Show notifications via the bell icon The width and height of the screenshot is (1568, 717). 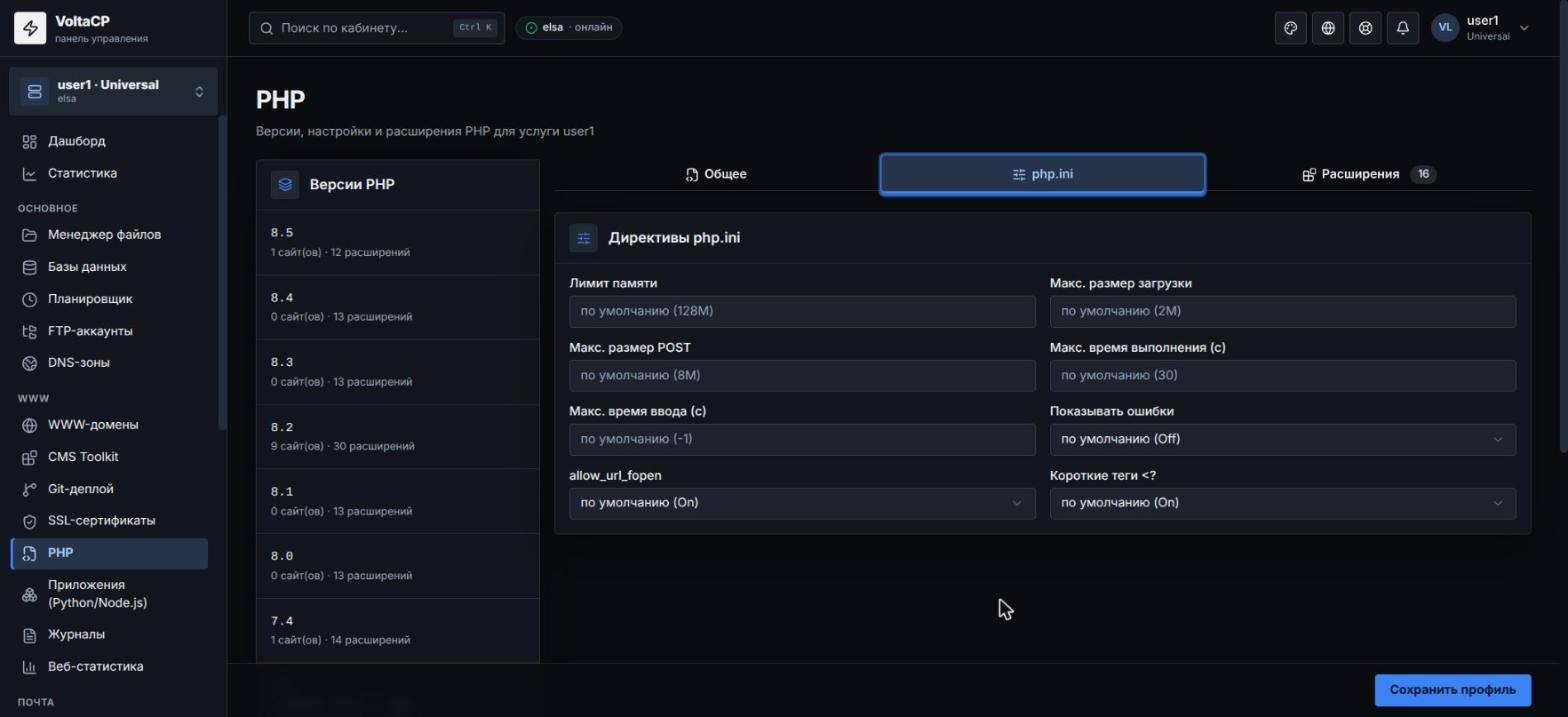click(x=1403, y=28)
